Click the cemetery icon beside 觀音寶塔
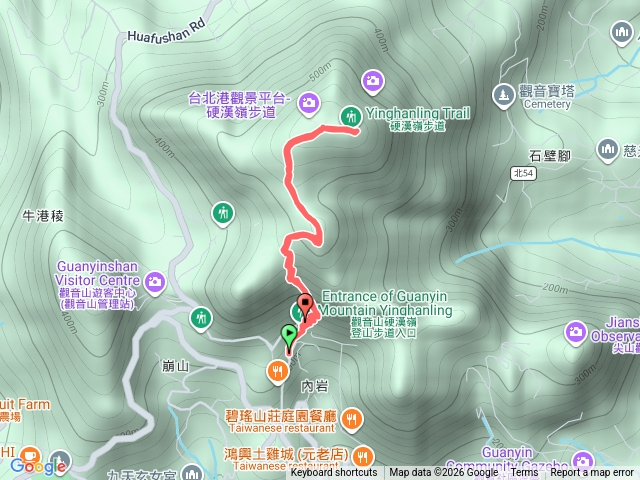640x480 pixels. [x=503, y=96]
